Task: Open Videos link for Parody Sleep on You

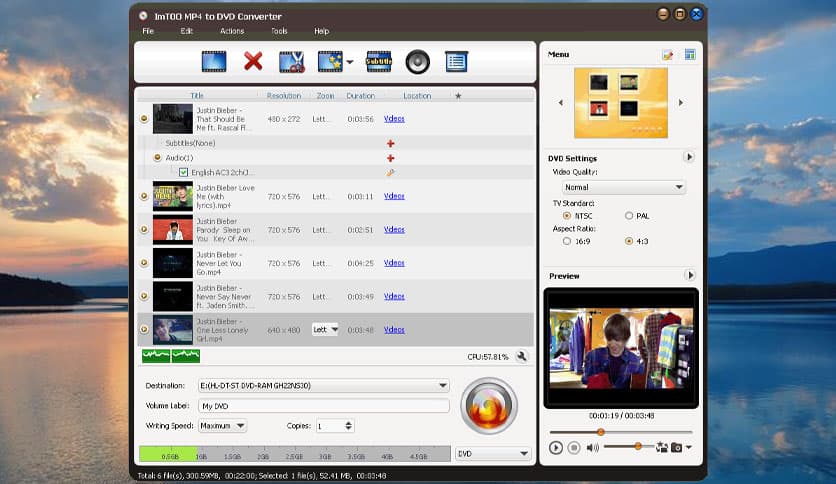Action: [394, 230]
